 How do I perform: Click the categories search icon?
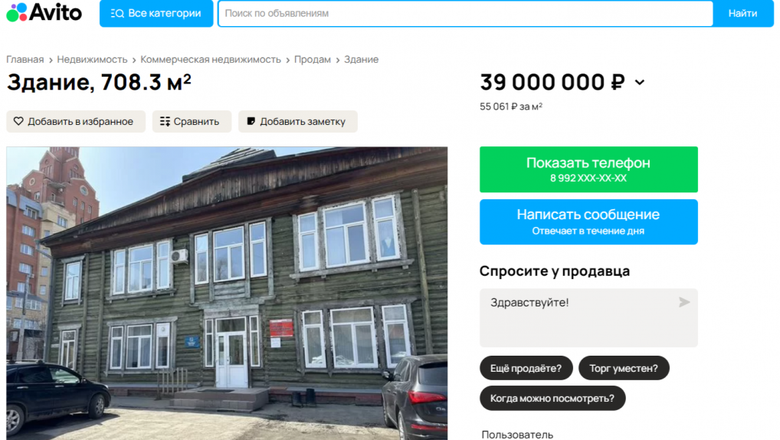point(117,13)
